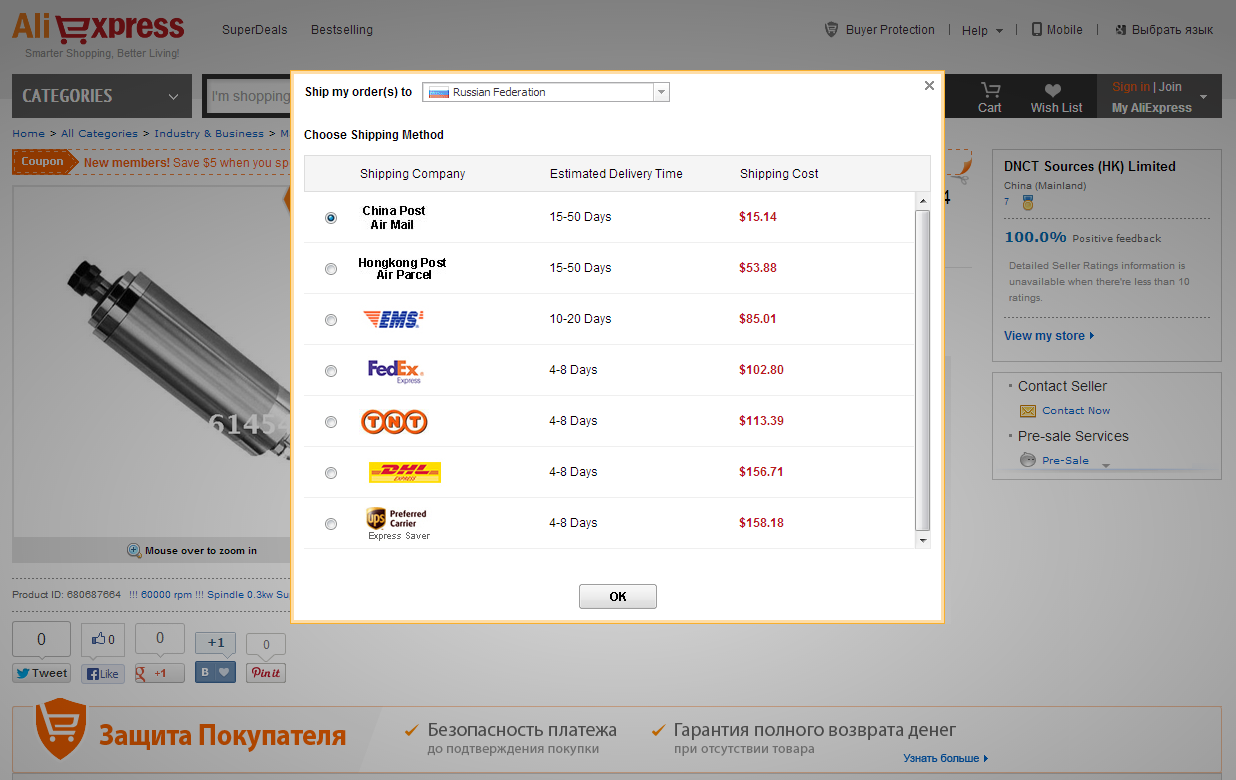Click the EMS logo
This screenshot has width=1236, height=780.
[393, 319]
